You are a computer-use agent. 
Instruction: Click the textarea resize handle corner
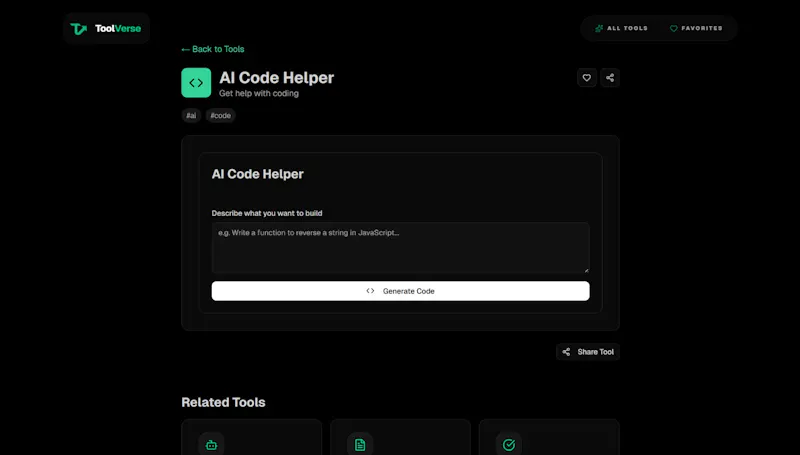[x=586, y=270]
